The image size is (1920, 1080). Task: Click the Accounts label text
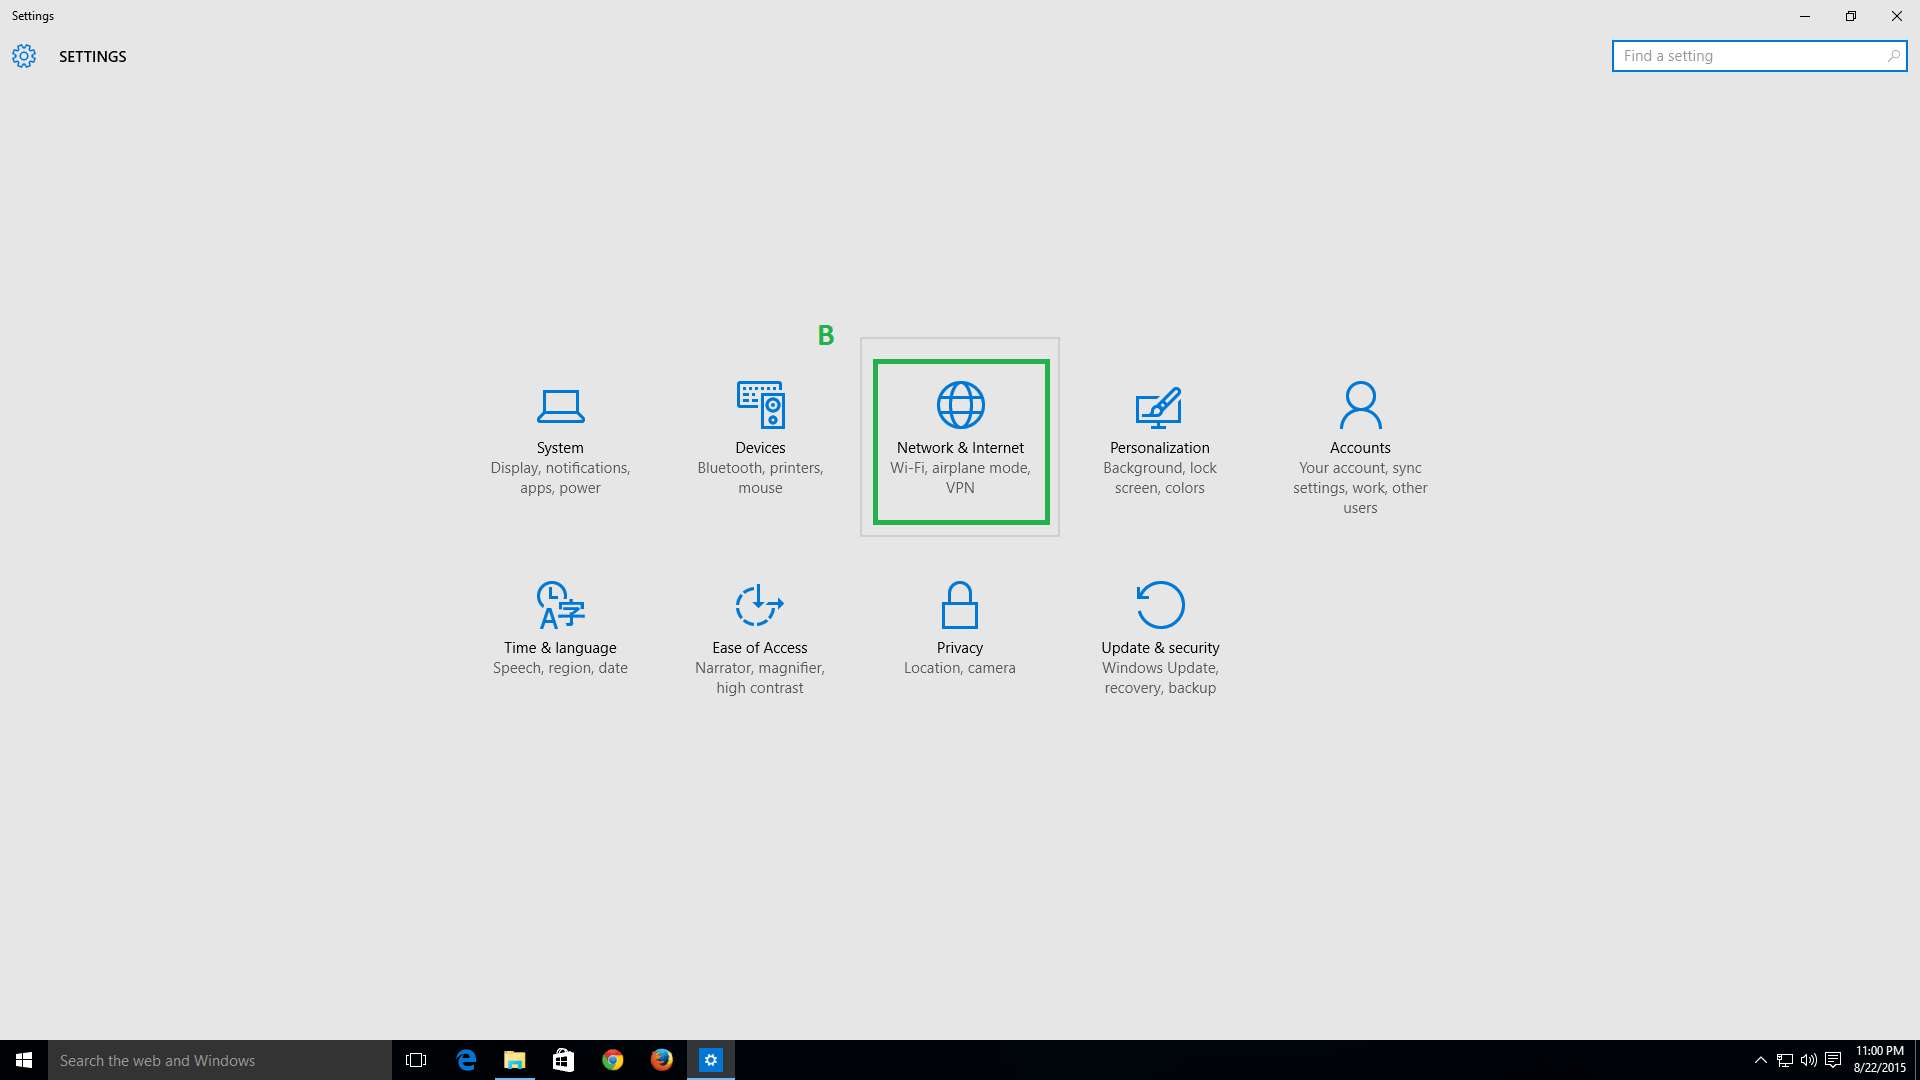[x=1360, y=448]
